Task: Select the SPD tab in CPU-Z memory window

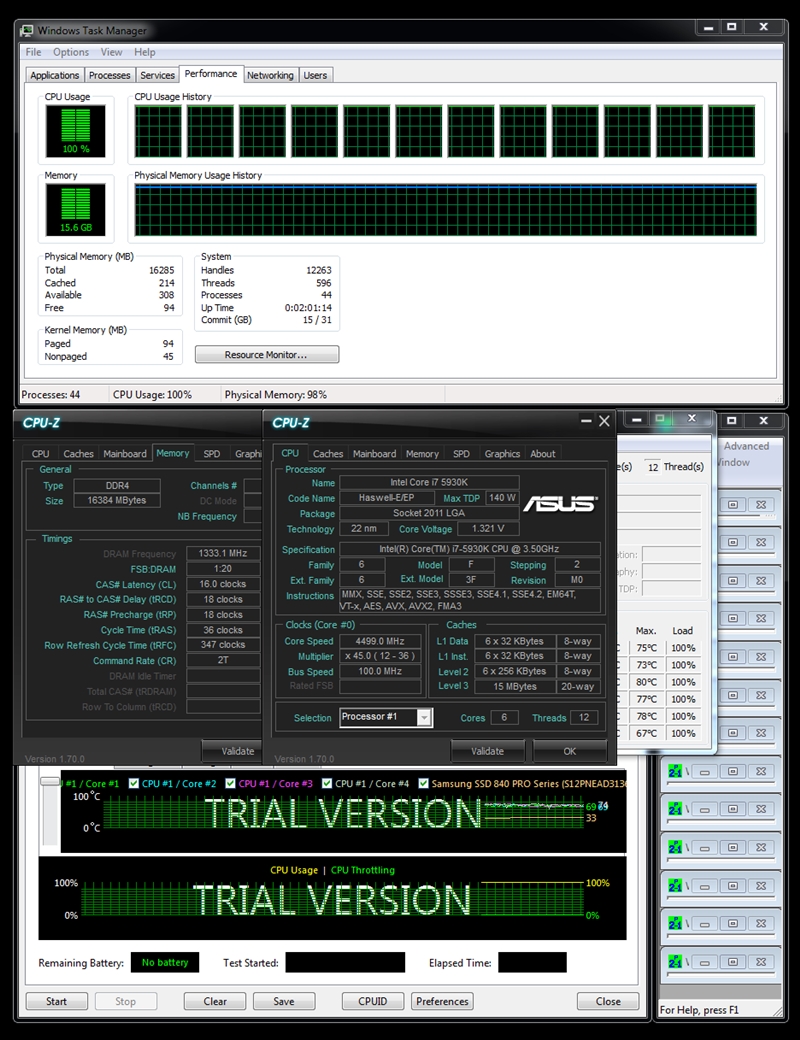Action: pos(212,454)
